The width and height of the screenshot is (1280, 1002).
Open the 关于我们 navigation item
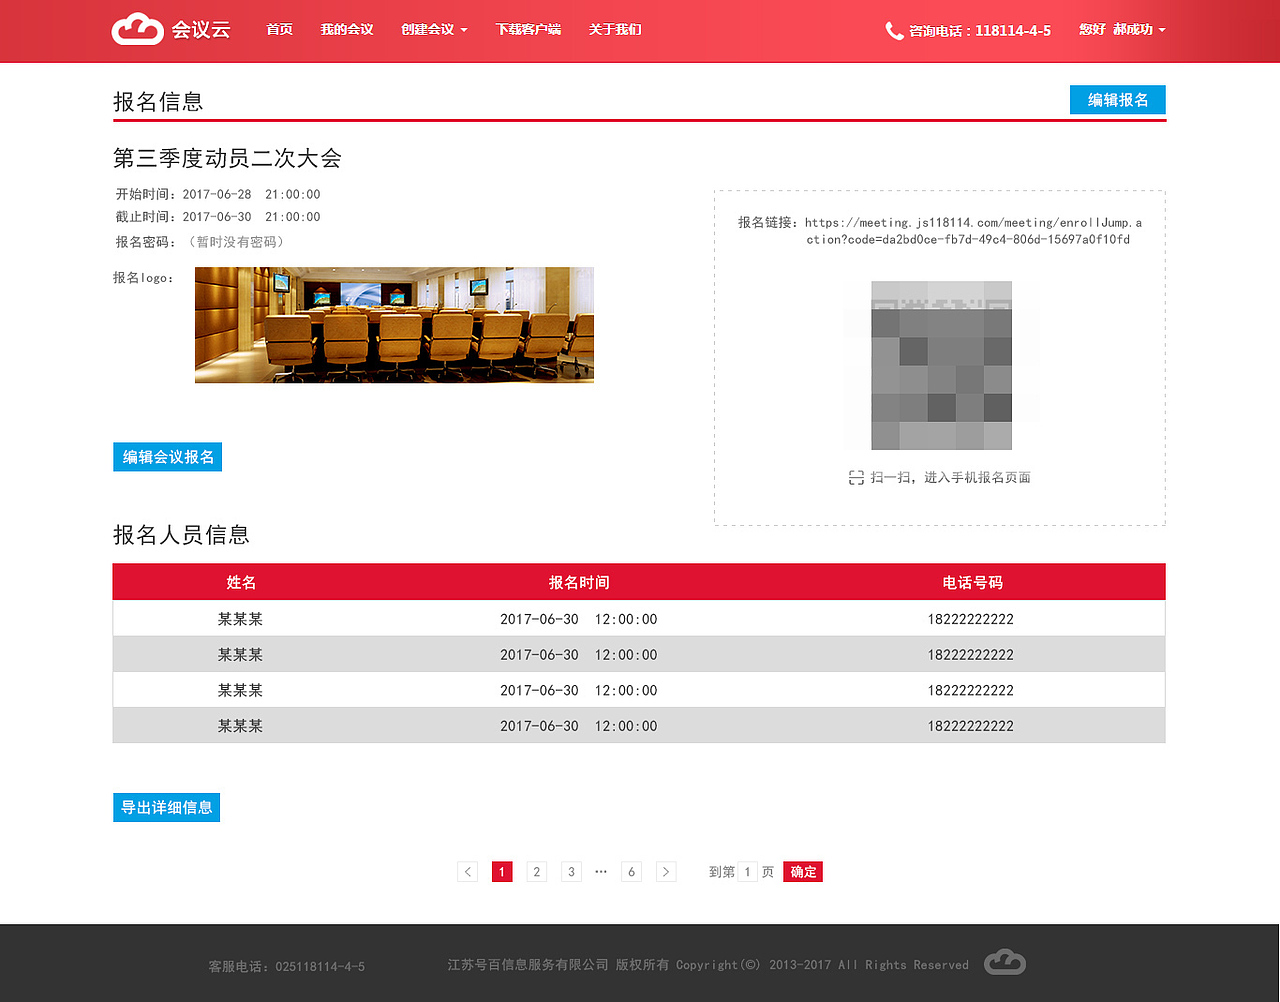click(615, 29)
